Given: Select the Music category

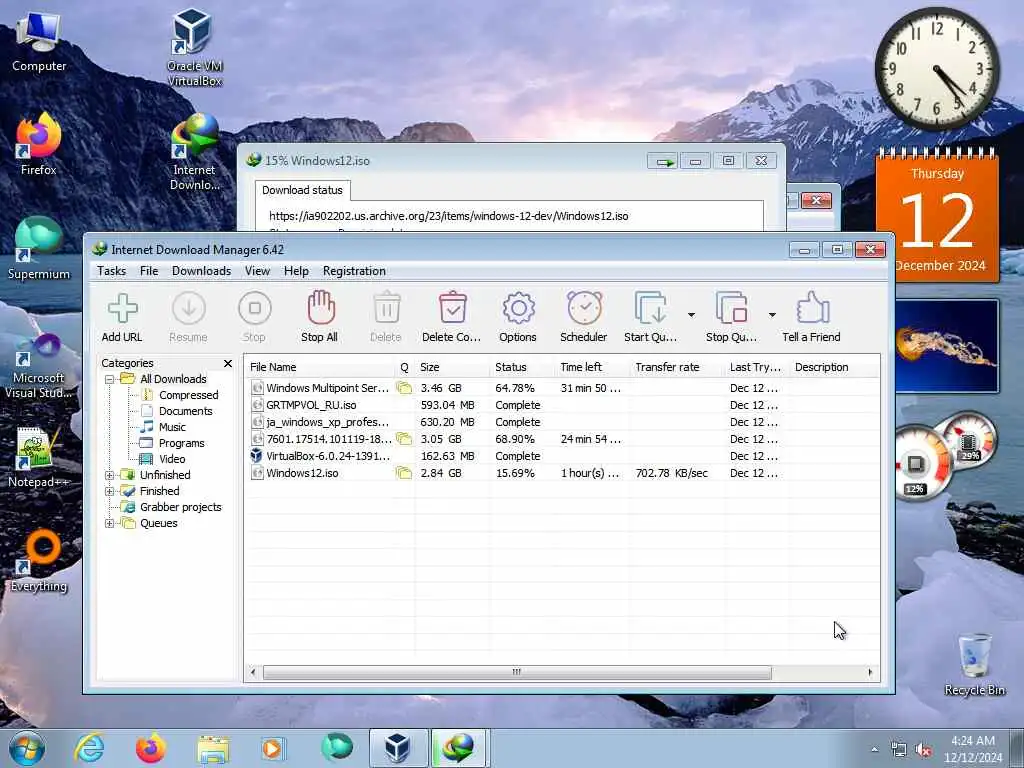Looking at the screenshot, I should (x=172, y=427).
